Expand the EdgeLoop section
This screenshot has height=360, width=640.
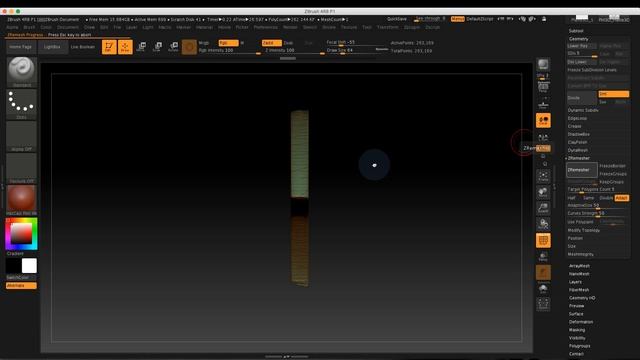coord(577,118)
